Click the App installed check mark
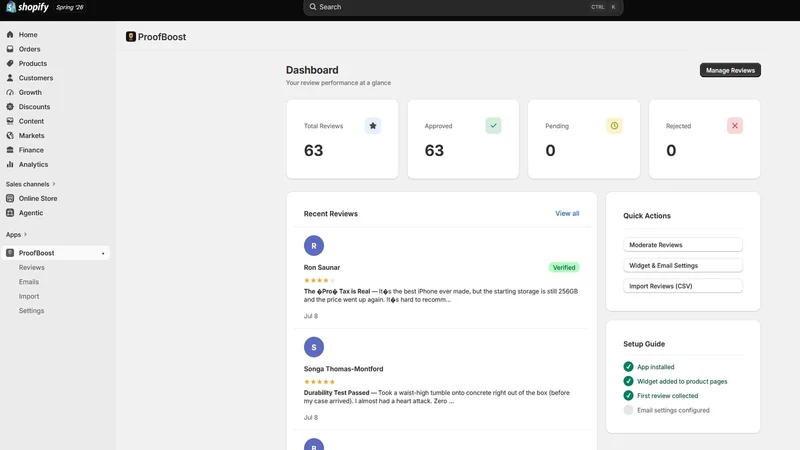800x450 pixels. 628,367
